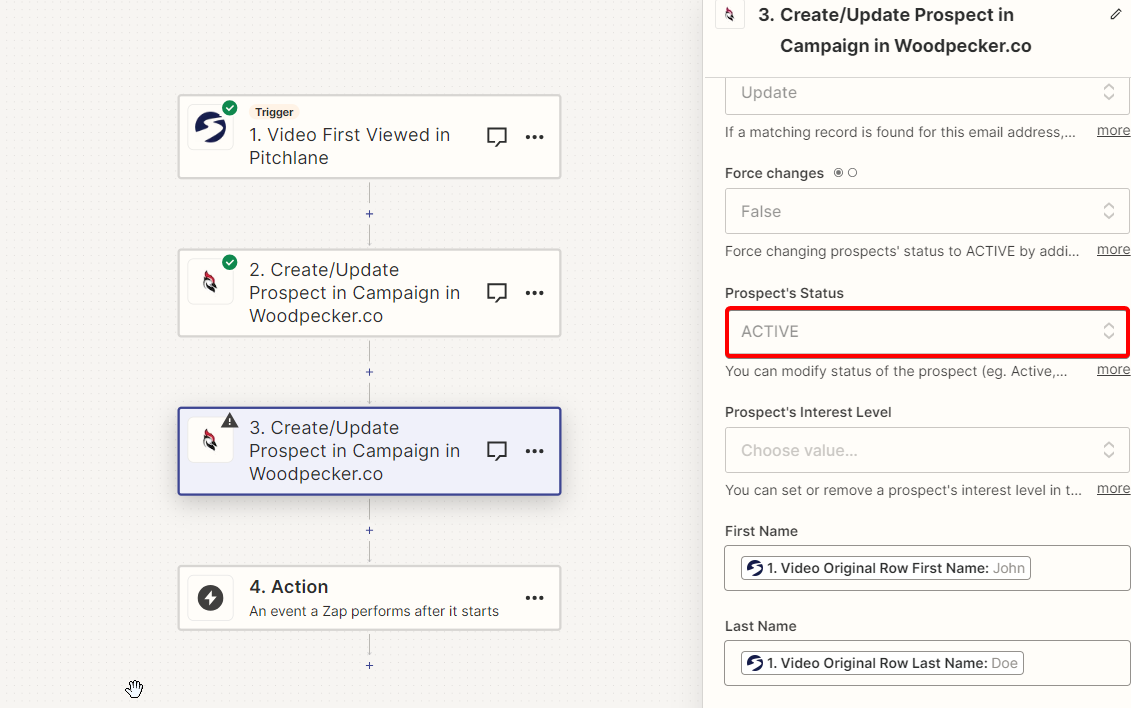Viewport: 1131px width, 708px height.
Task: Add step between steps 2 and 3
Action: [x=369, y=372]
